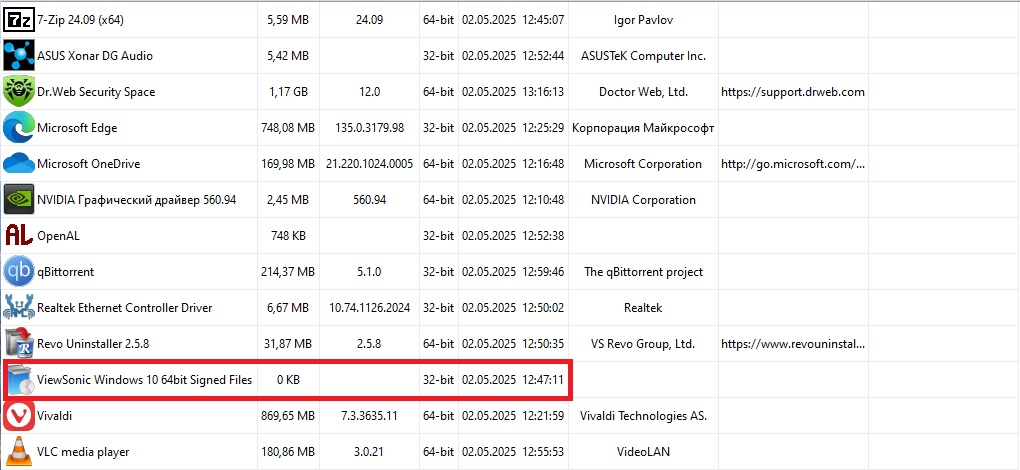The image size is (1020, 470).
Task: Click VS Revo Group, Ltd. cell
Action: (643, 343)
